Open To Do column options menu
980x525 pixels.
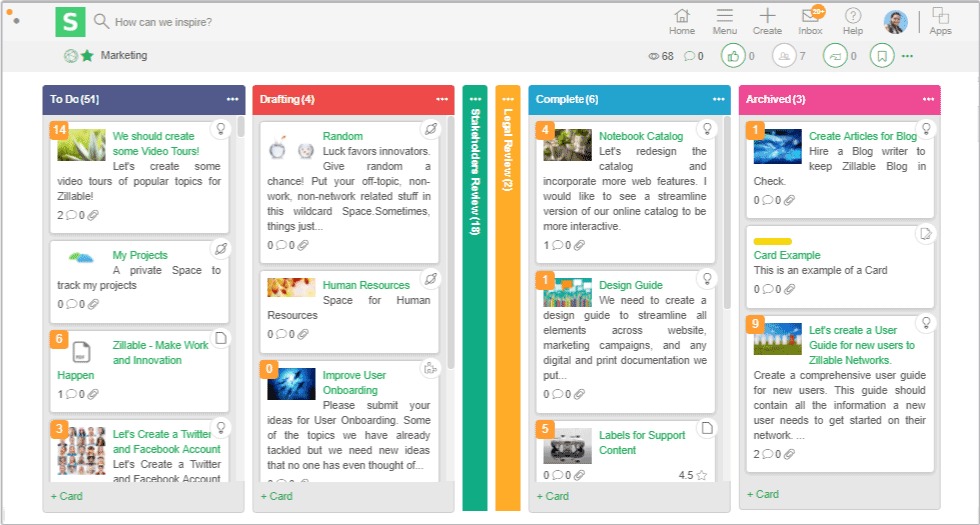coord(232,99)
